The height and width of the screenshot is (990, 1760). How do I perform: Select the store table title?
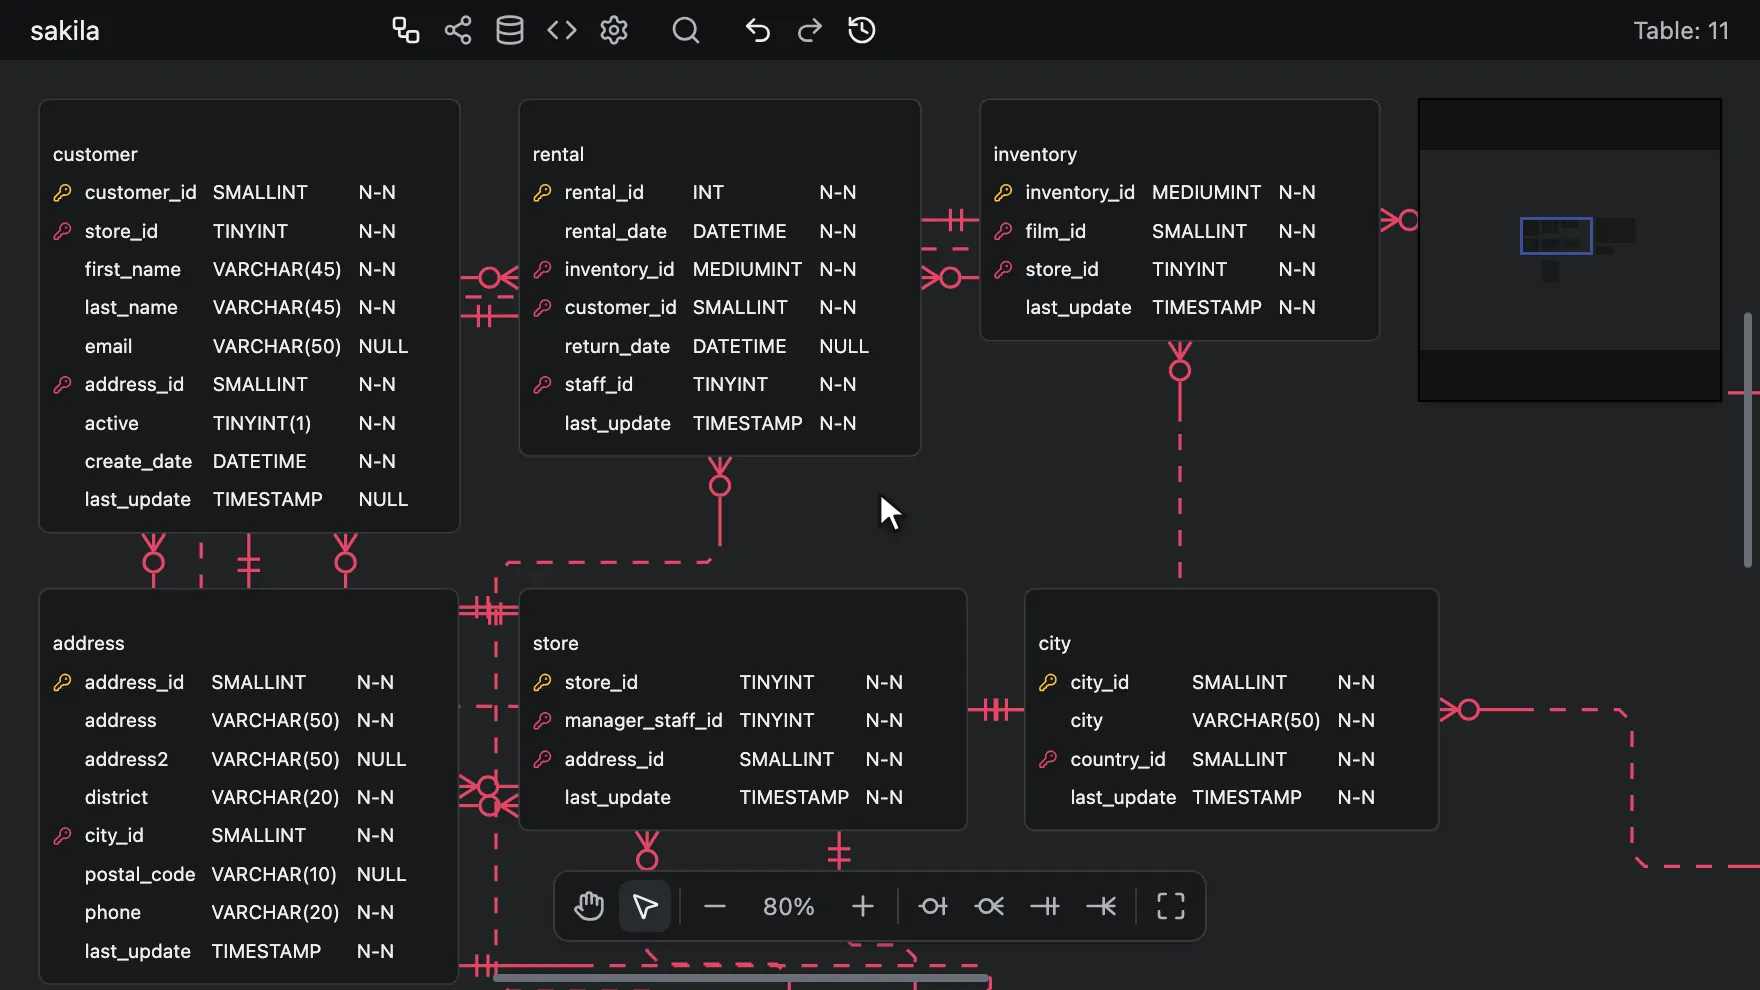[555, 643]
